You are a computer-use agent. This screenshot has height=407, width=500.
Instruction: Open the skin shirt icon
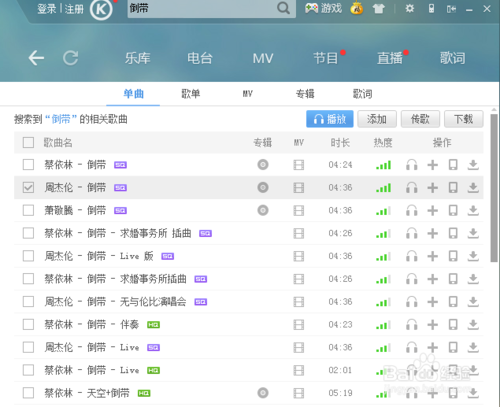point(378,9)
